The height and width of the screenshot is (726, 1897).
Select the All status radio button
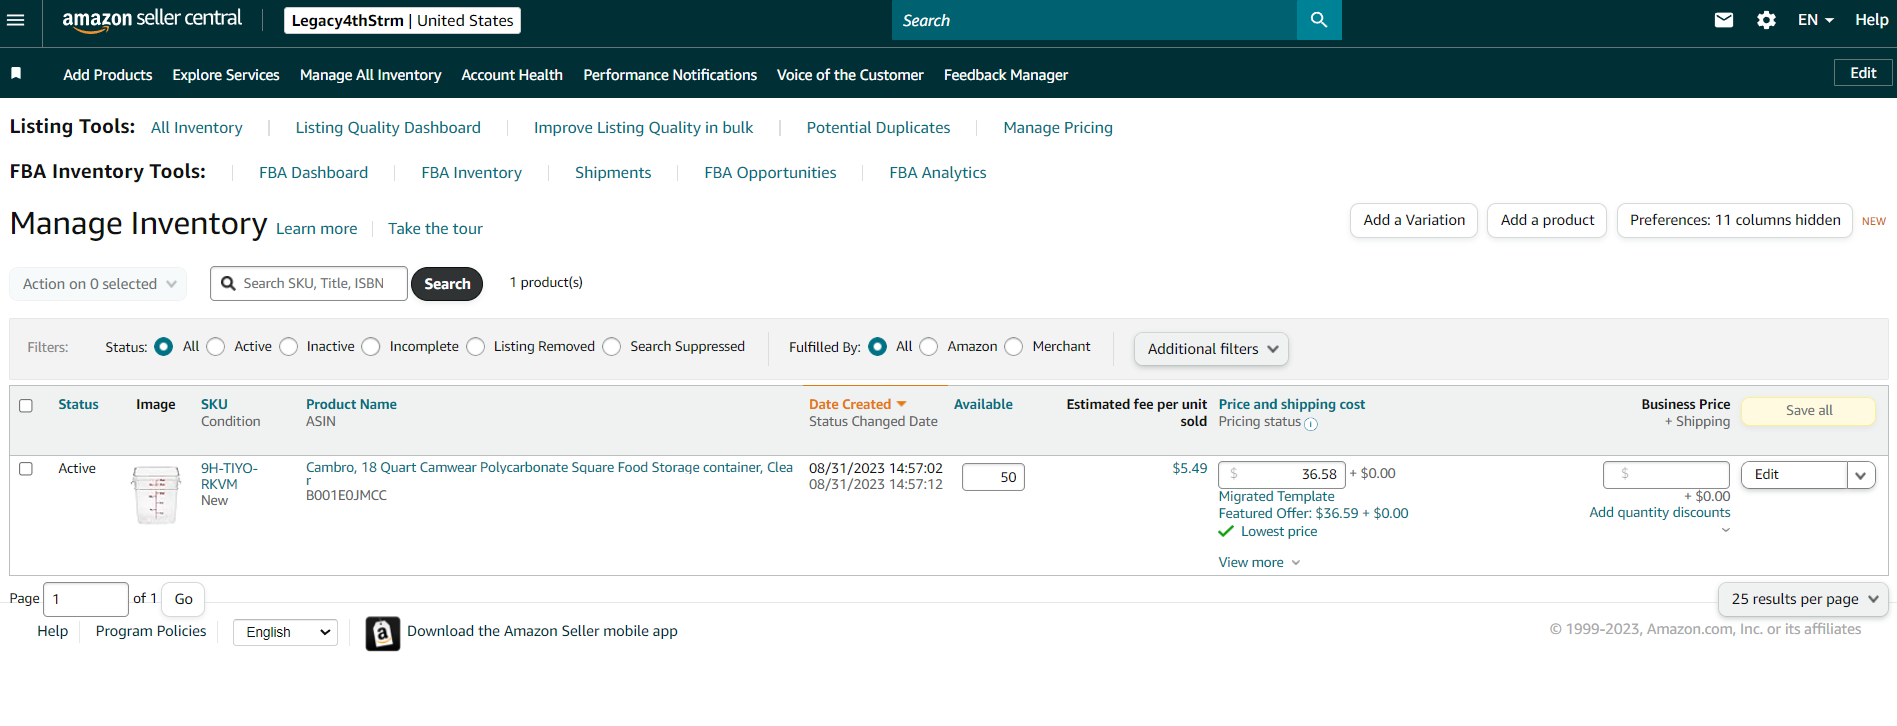coord(164,347)
